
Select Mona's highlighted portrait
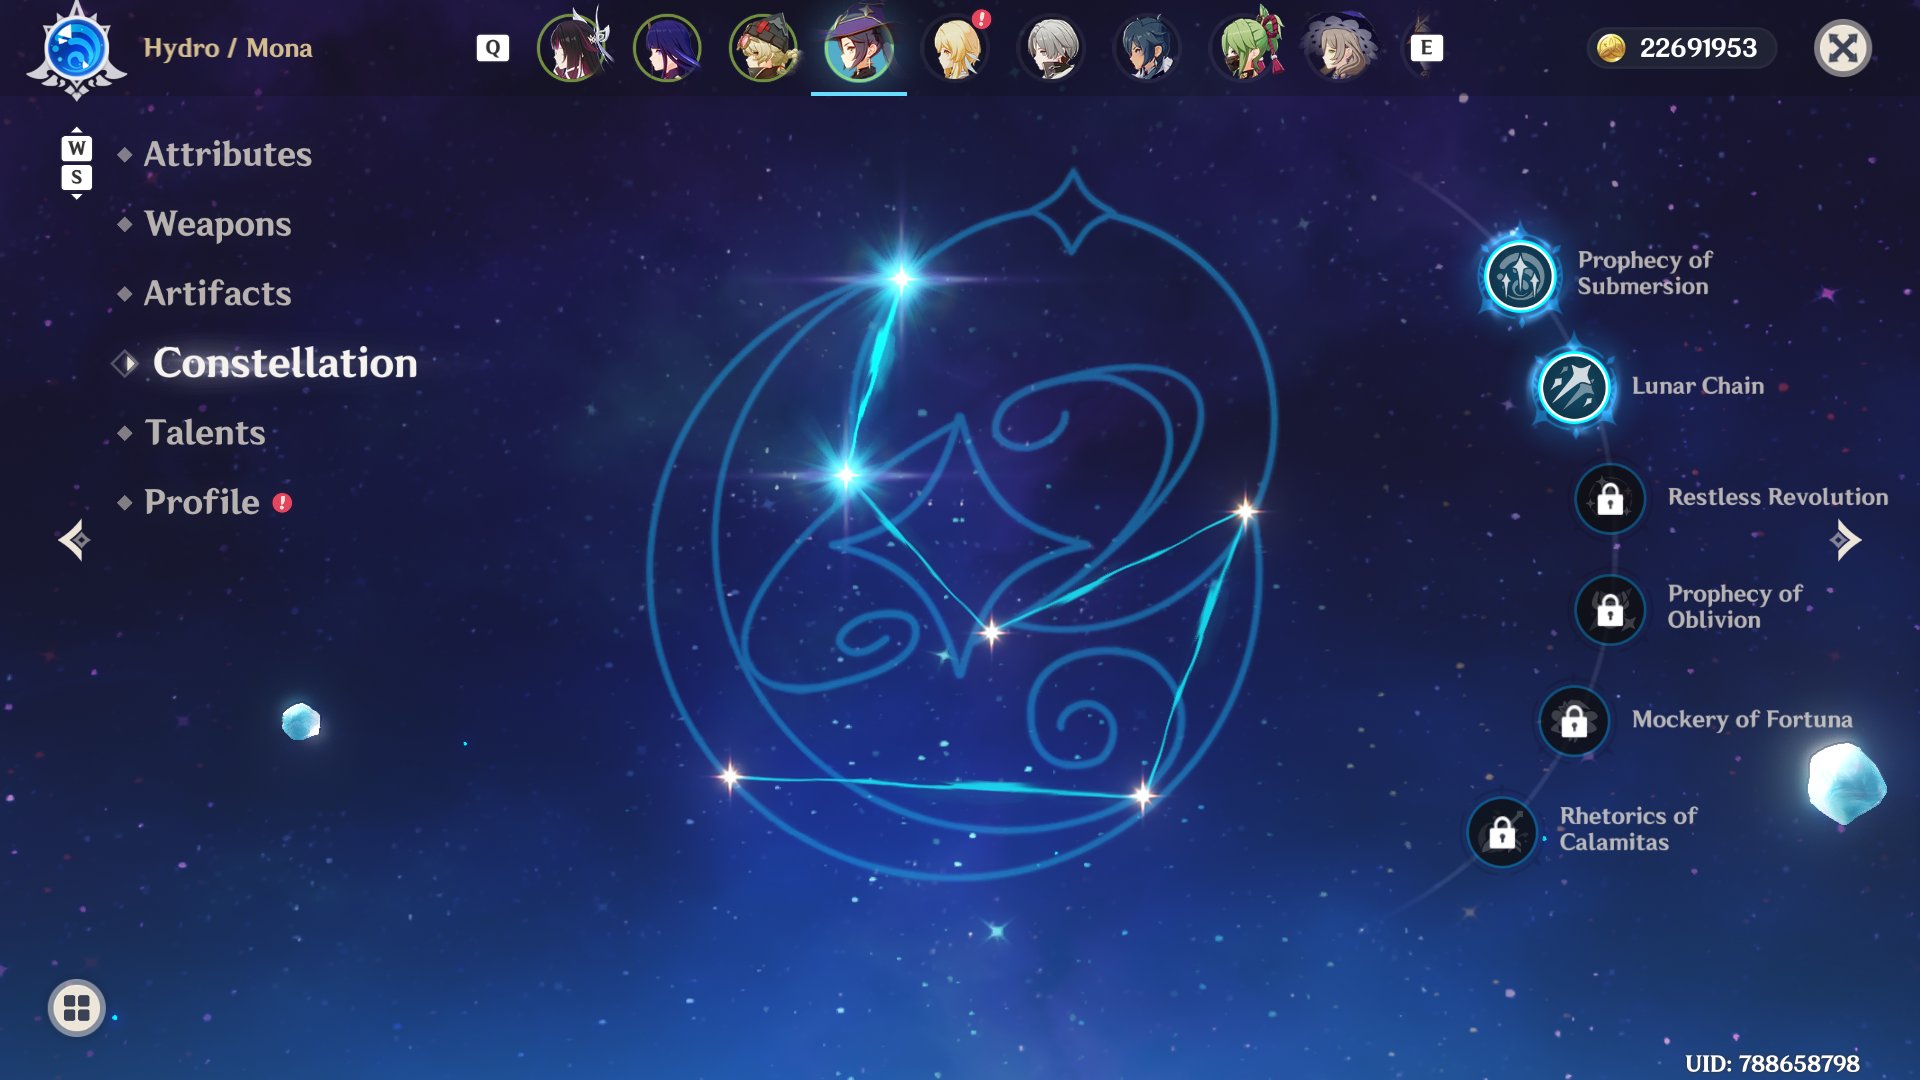[859, 47]
